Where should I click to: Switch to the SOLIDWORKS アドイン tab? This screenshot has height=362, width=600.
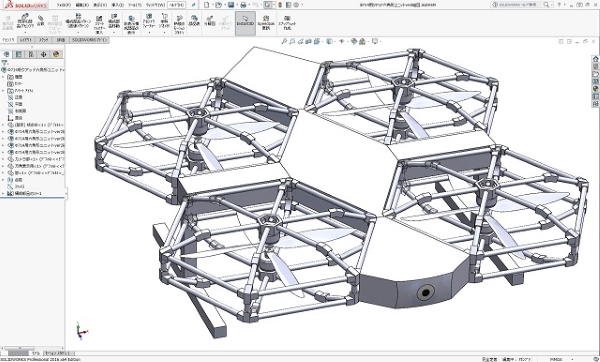[x=90, y=40]
